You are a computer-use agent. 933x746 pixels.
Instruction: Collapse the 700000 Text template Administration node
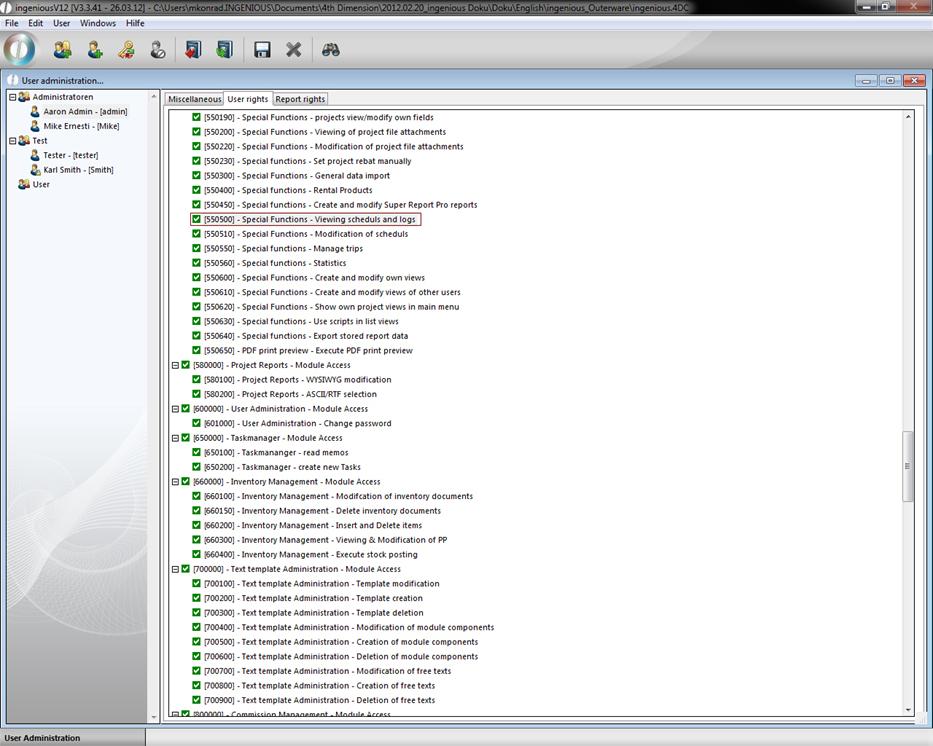pos(175,569)
